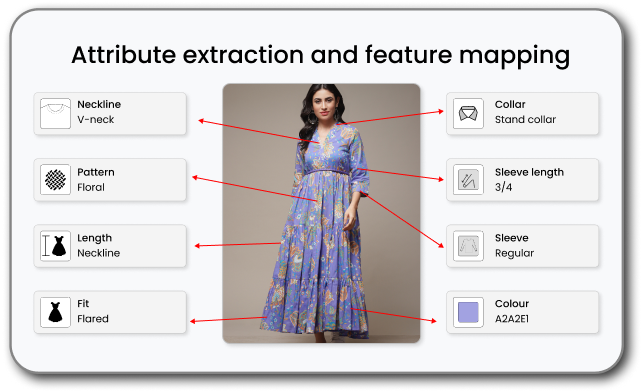Click the Fit flared dress icon
The image size is (641, 392).
[x=55, y=312]
